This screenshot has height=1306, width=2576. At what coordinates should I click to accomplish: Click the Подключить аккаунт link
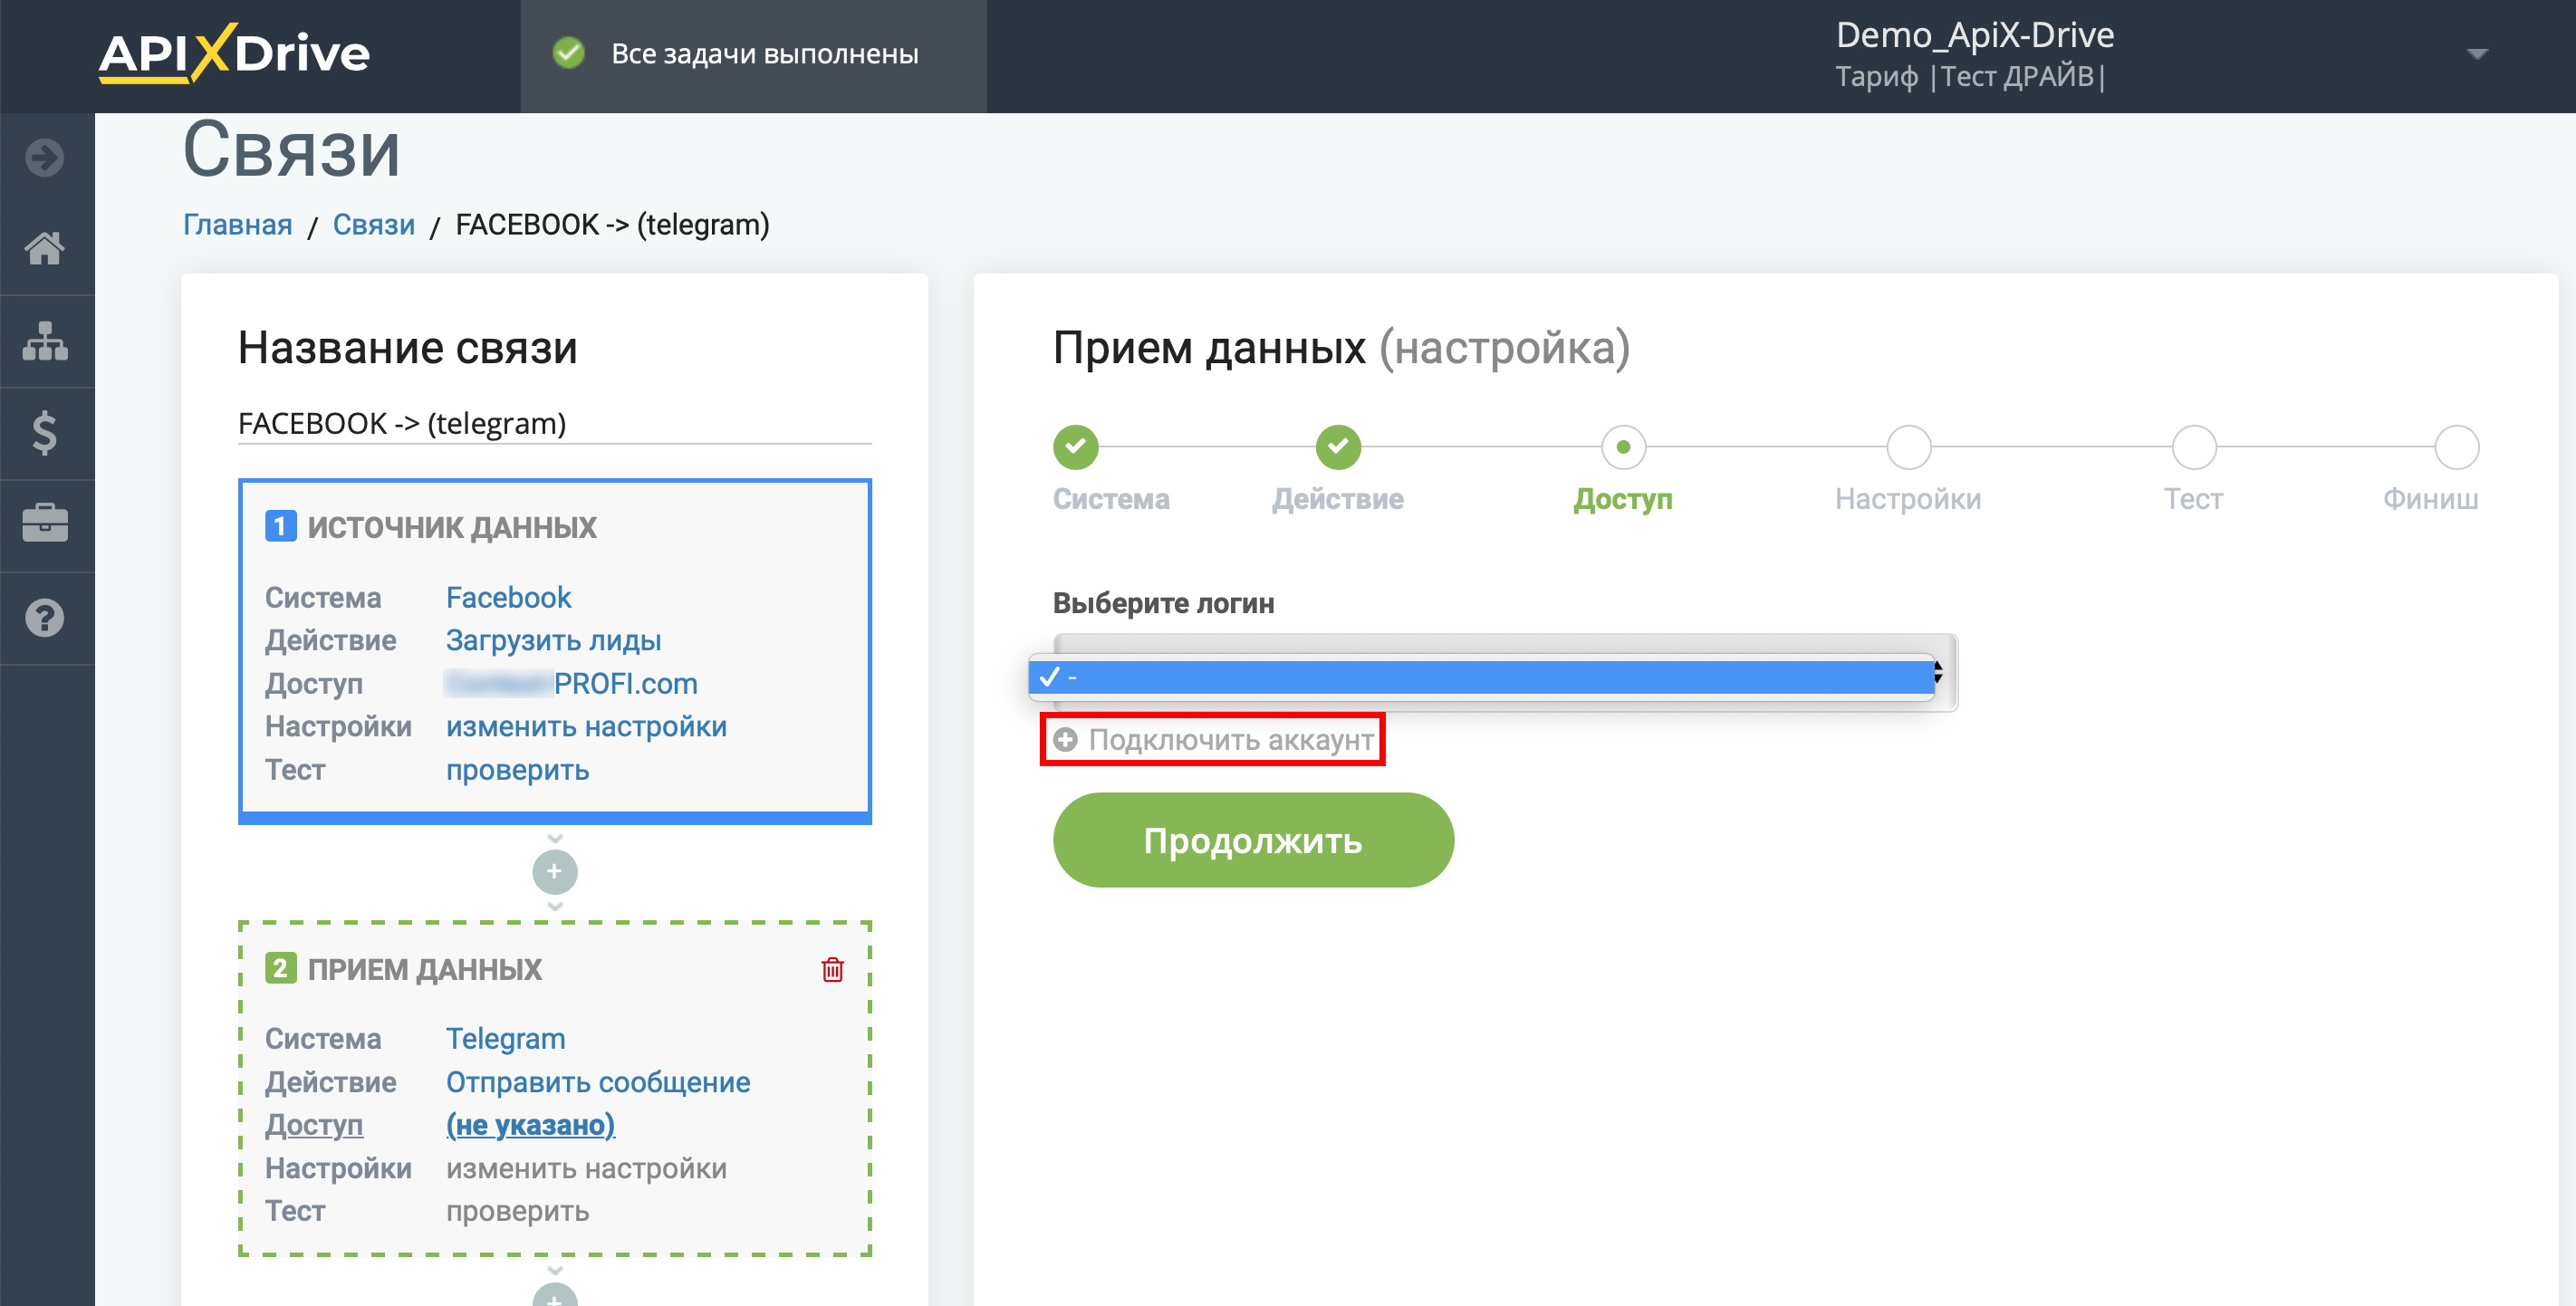pyautogui.click(x=1230, y=740)
